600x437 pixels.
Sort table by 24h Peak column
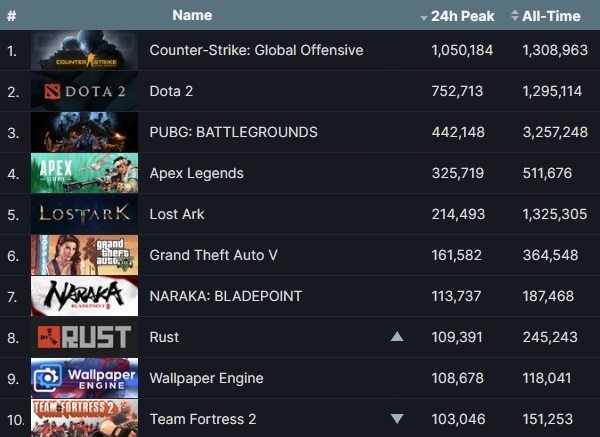[x=462, y=15]
